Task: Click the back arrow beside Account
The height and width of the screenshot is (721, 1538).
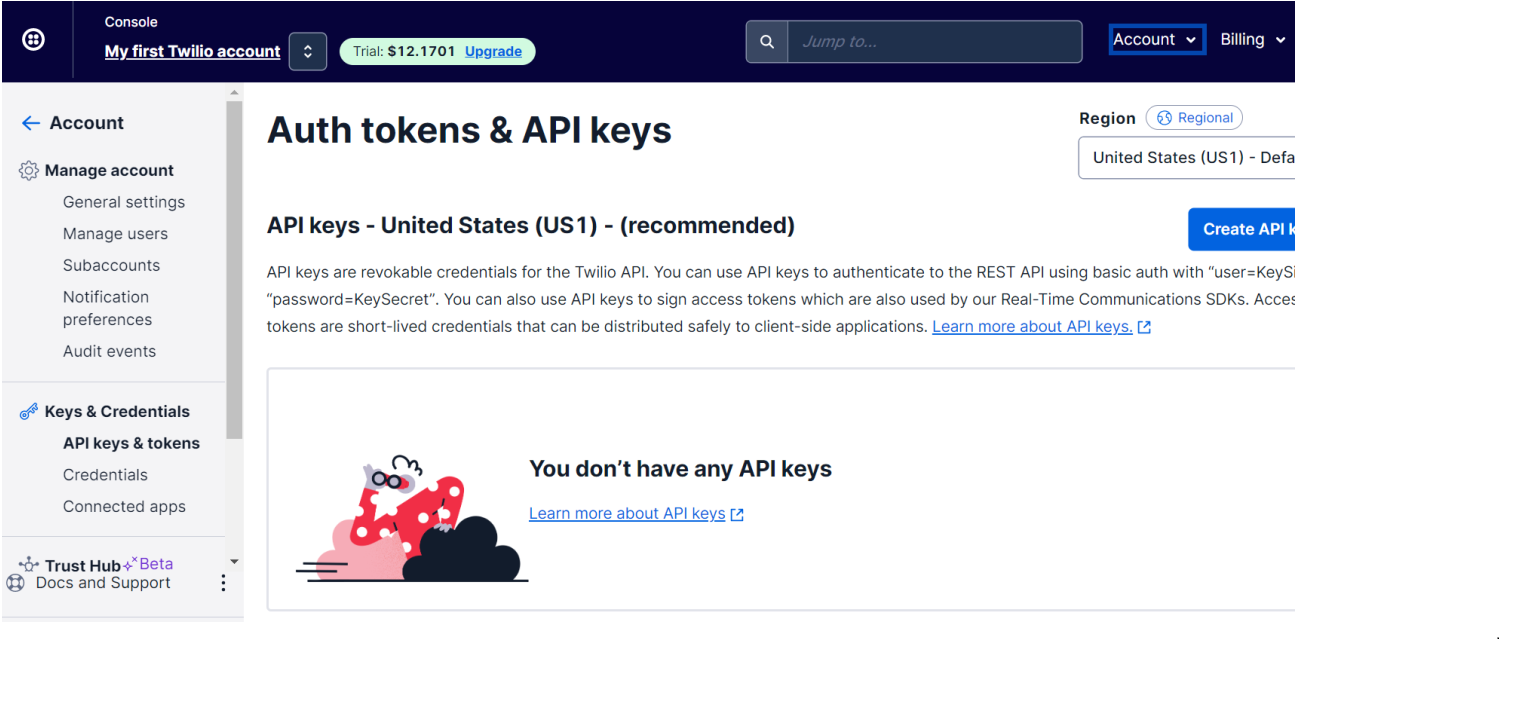Action: point(31,123)
